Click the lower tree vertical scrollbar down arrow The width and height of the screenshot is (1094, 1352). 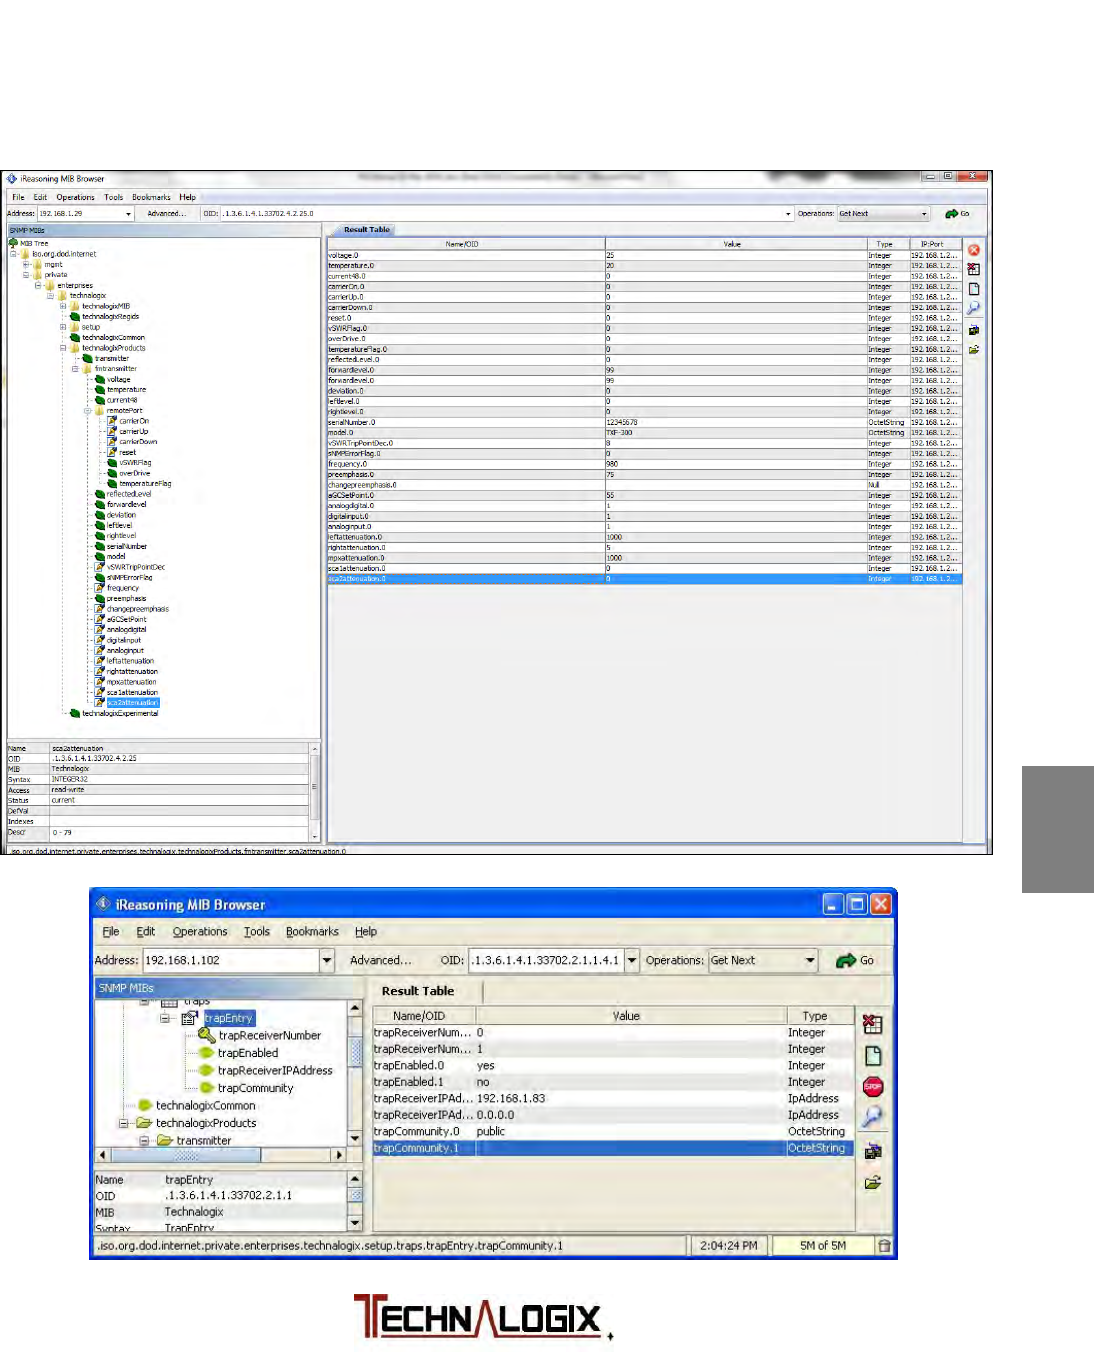355,1139
